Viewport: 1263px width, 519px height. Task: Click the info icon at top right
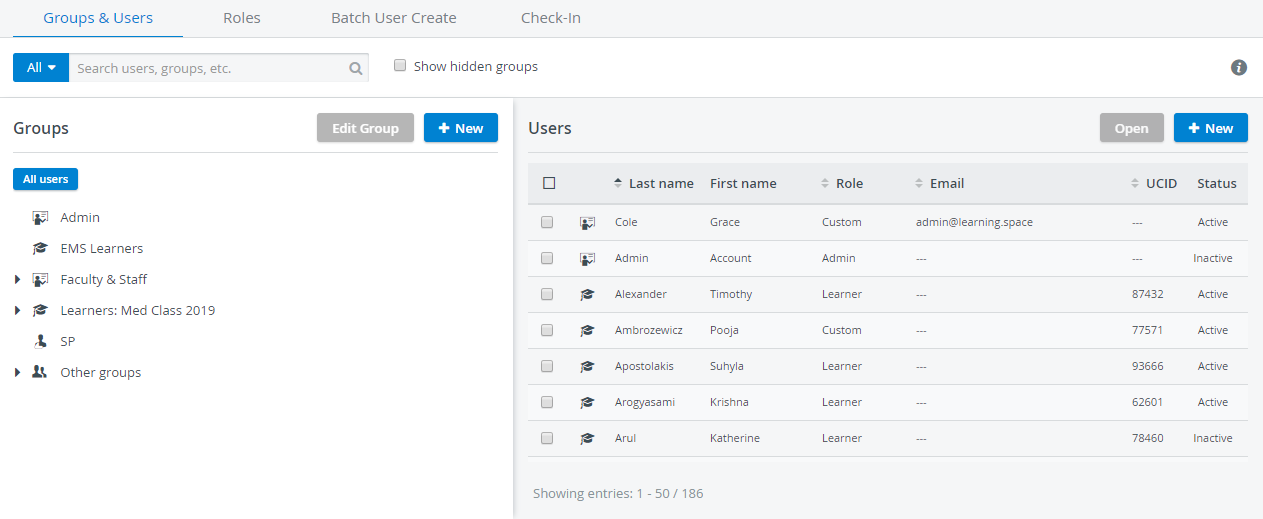(1239, 68)
